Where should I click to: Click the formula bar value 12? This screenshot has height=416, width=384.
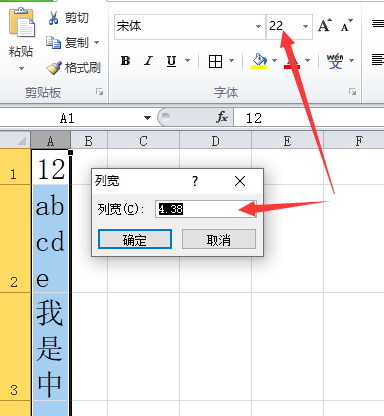254,118
